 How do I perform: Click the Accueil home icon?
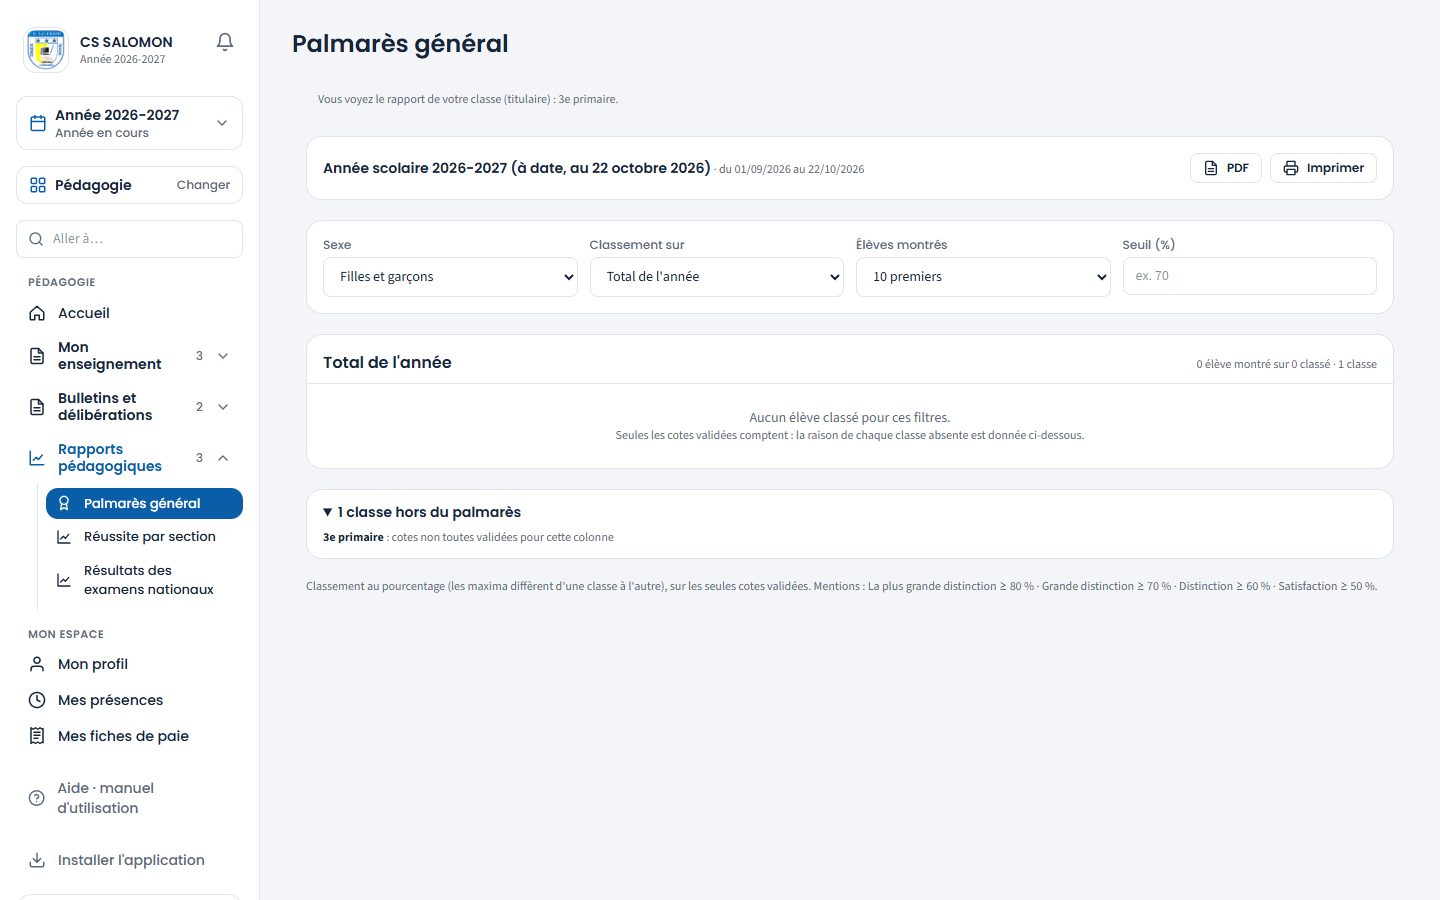pyautogui.click(x=37, y=313)
